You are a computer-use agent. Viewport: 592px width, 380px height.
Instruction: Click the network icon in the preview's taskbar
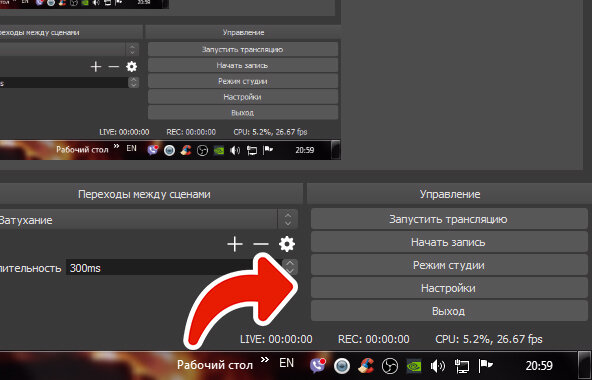click(251, 151)
